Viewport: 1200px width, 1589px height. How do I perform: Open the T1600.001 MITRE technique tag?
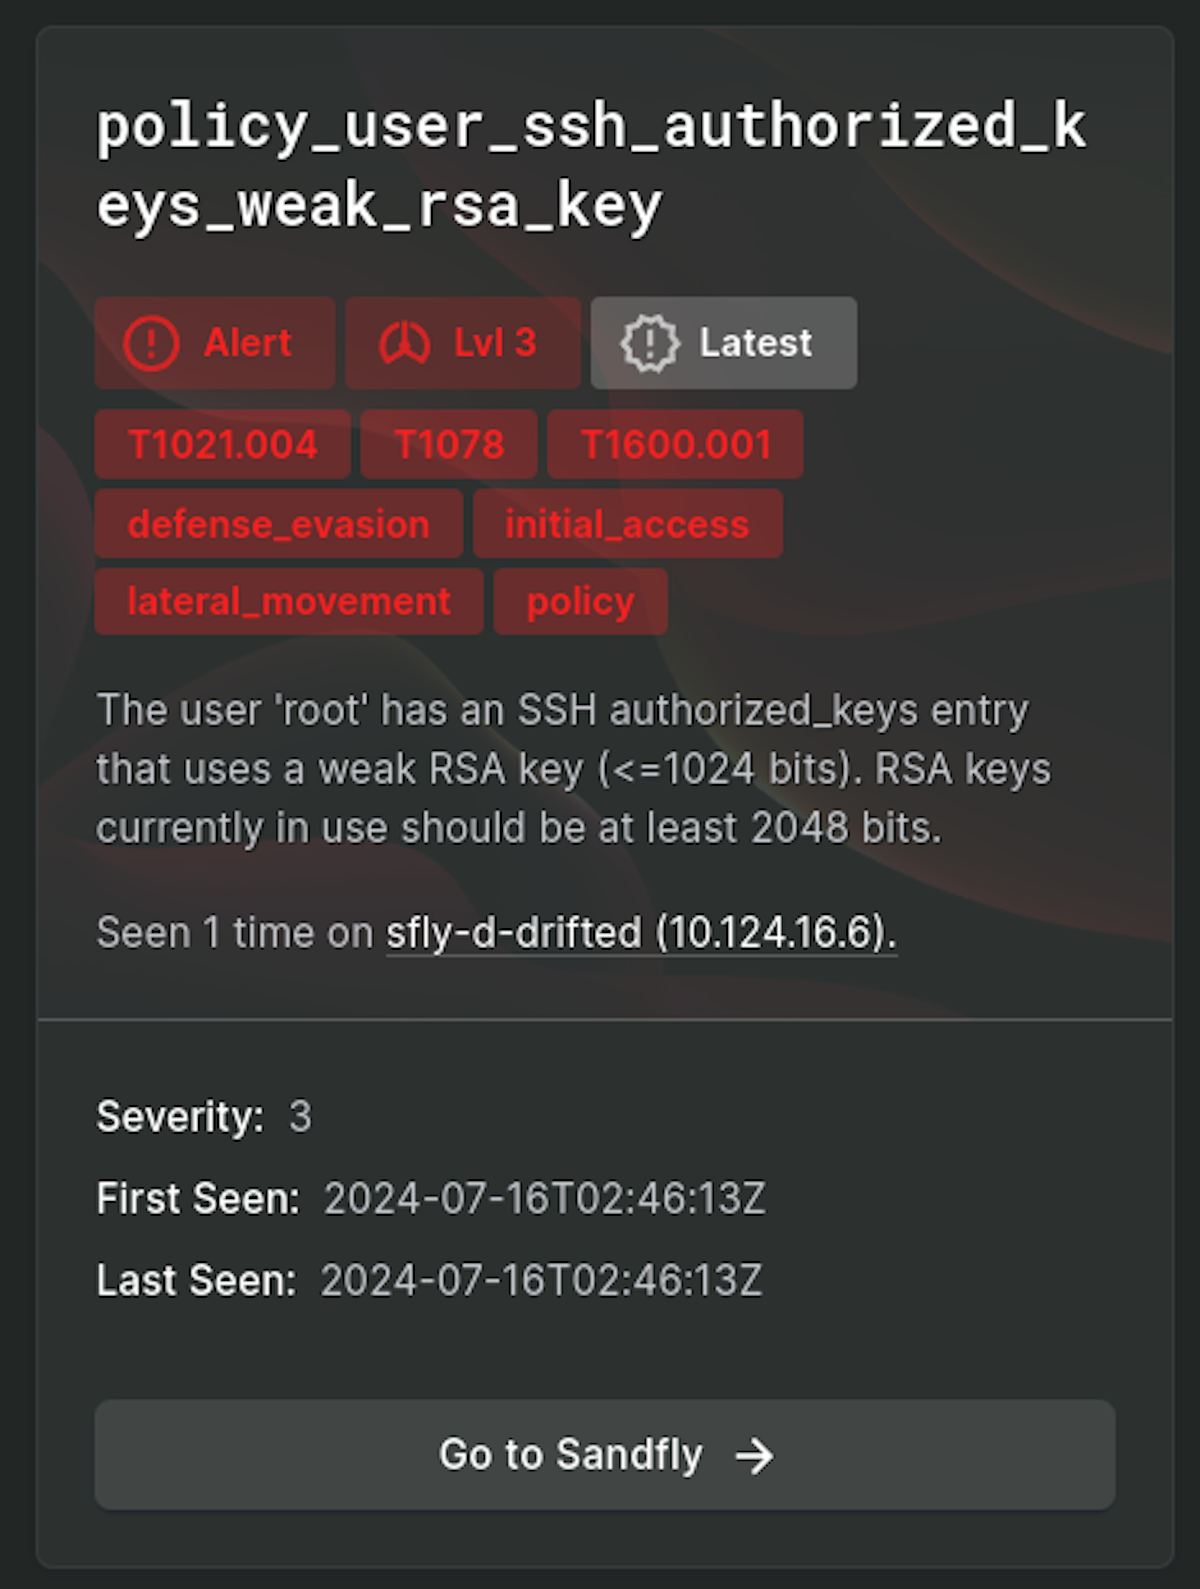pyautogui.click(x=675, y=443)
